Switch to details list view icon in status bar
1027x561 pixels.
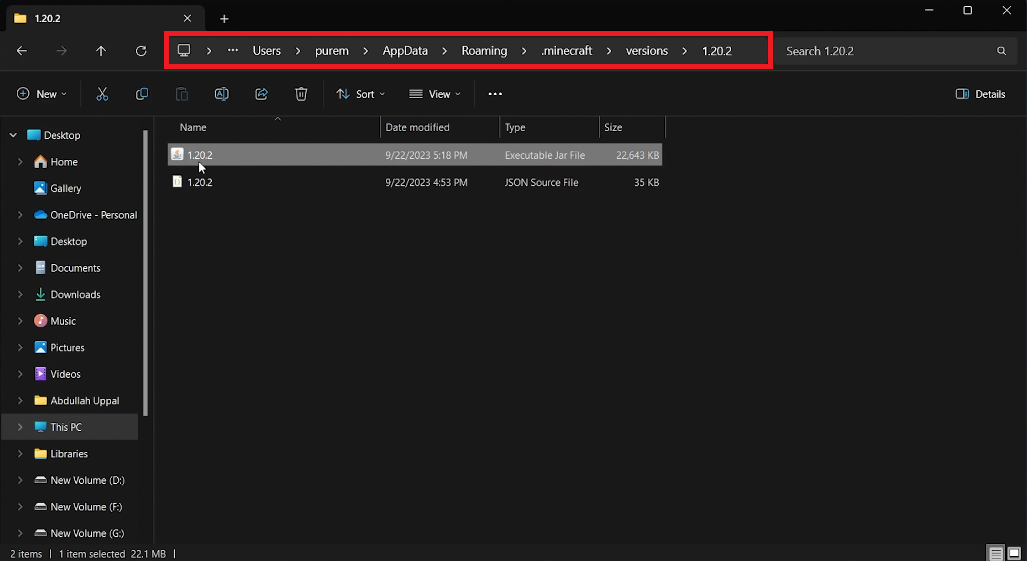[996, 554]
